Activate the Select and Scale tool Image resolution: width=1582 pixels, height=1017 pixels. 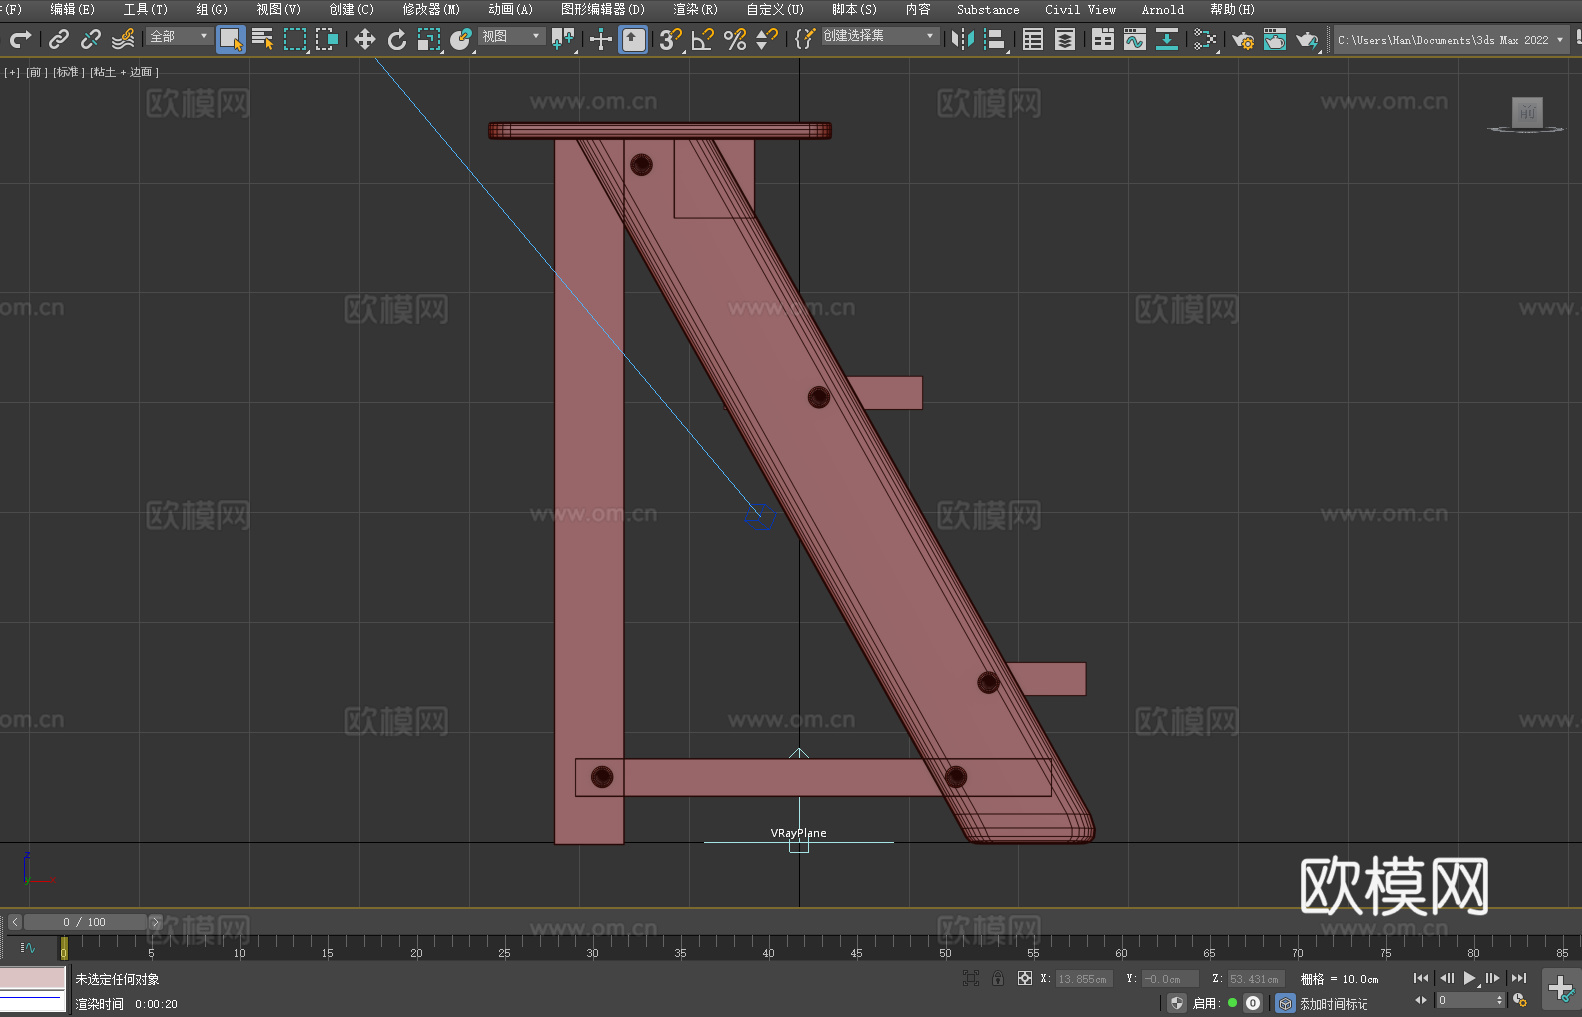429,39
